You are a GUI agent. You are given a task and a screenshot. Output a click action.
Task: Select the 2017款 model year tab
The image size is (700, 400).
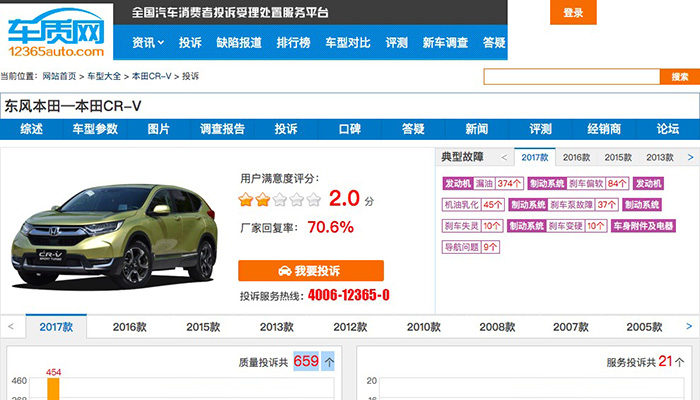click(56, 327)
